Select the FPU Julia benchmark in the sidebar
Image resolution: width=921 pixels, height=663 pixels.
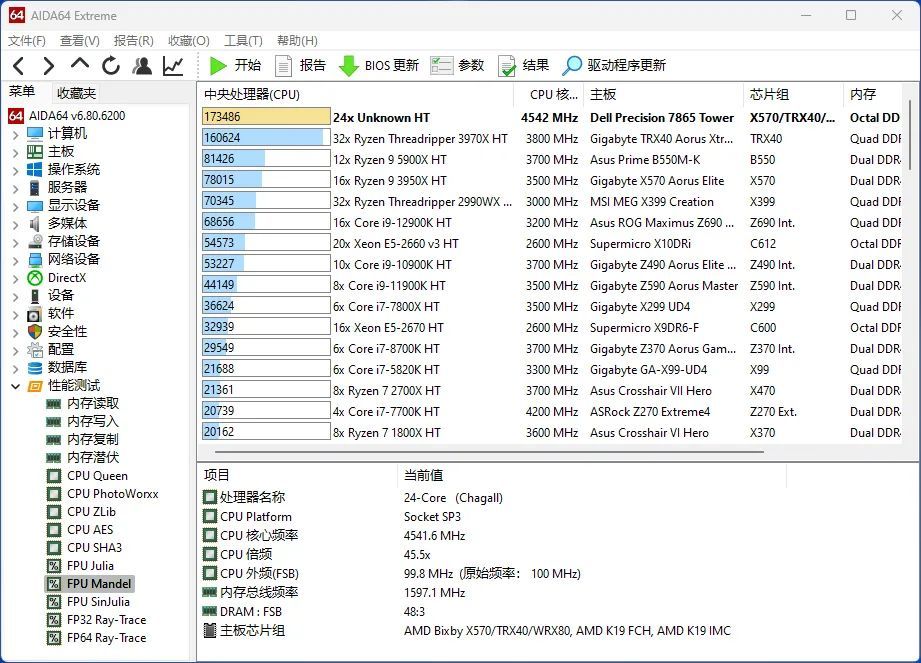pos(91,565)
